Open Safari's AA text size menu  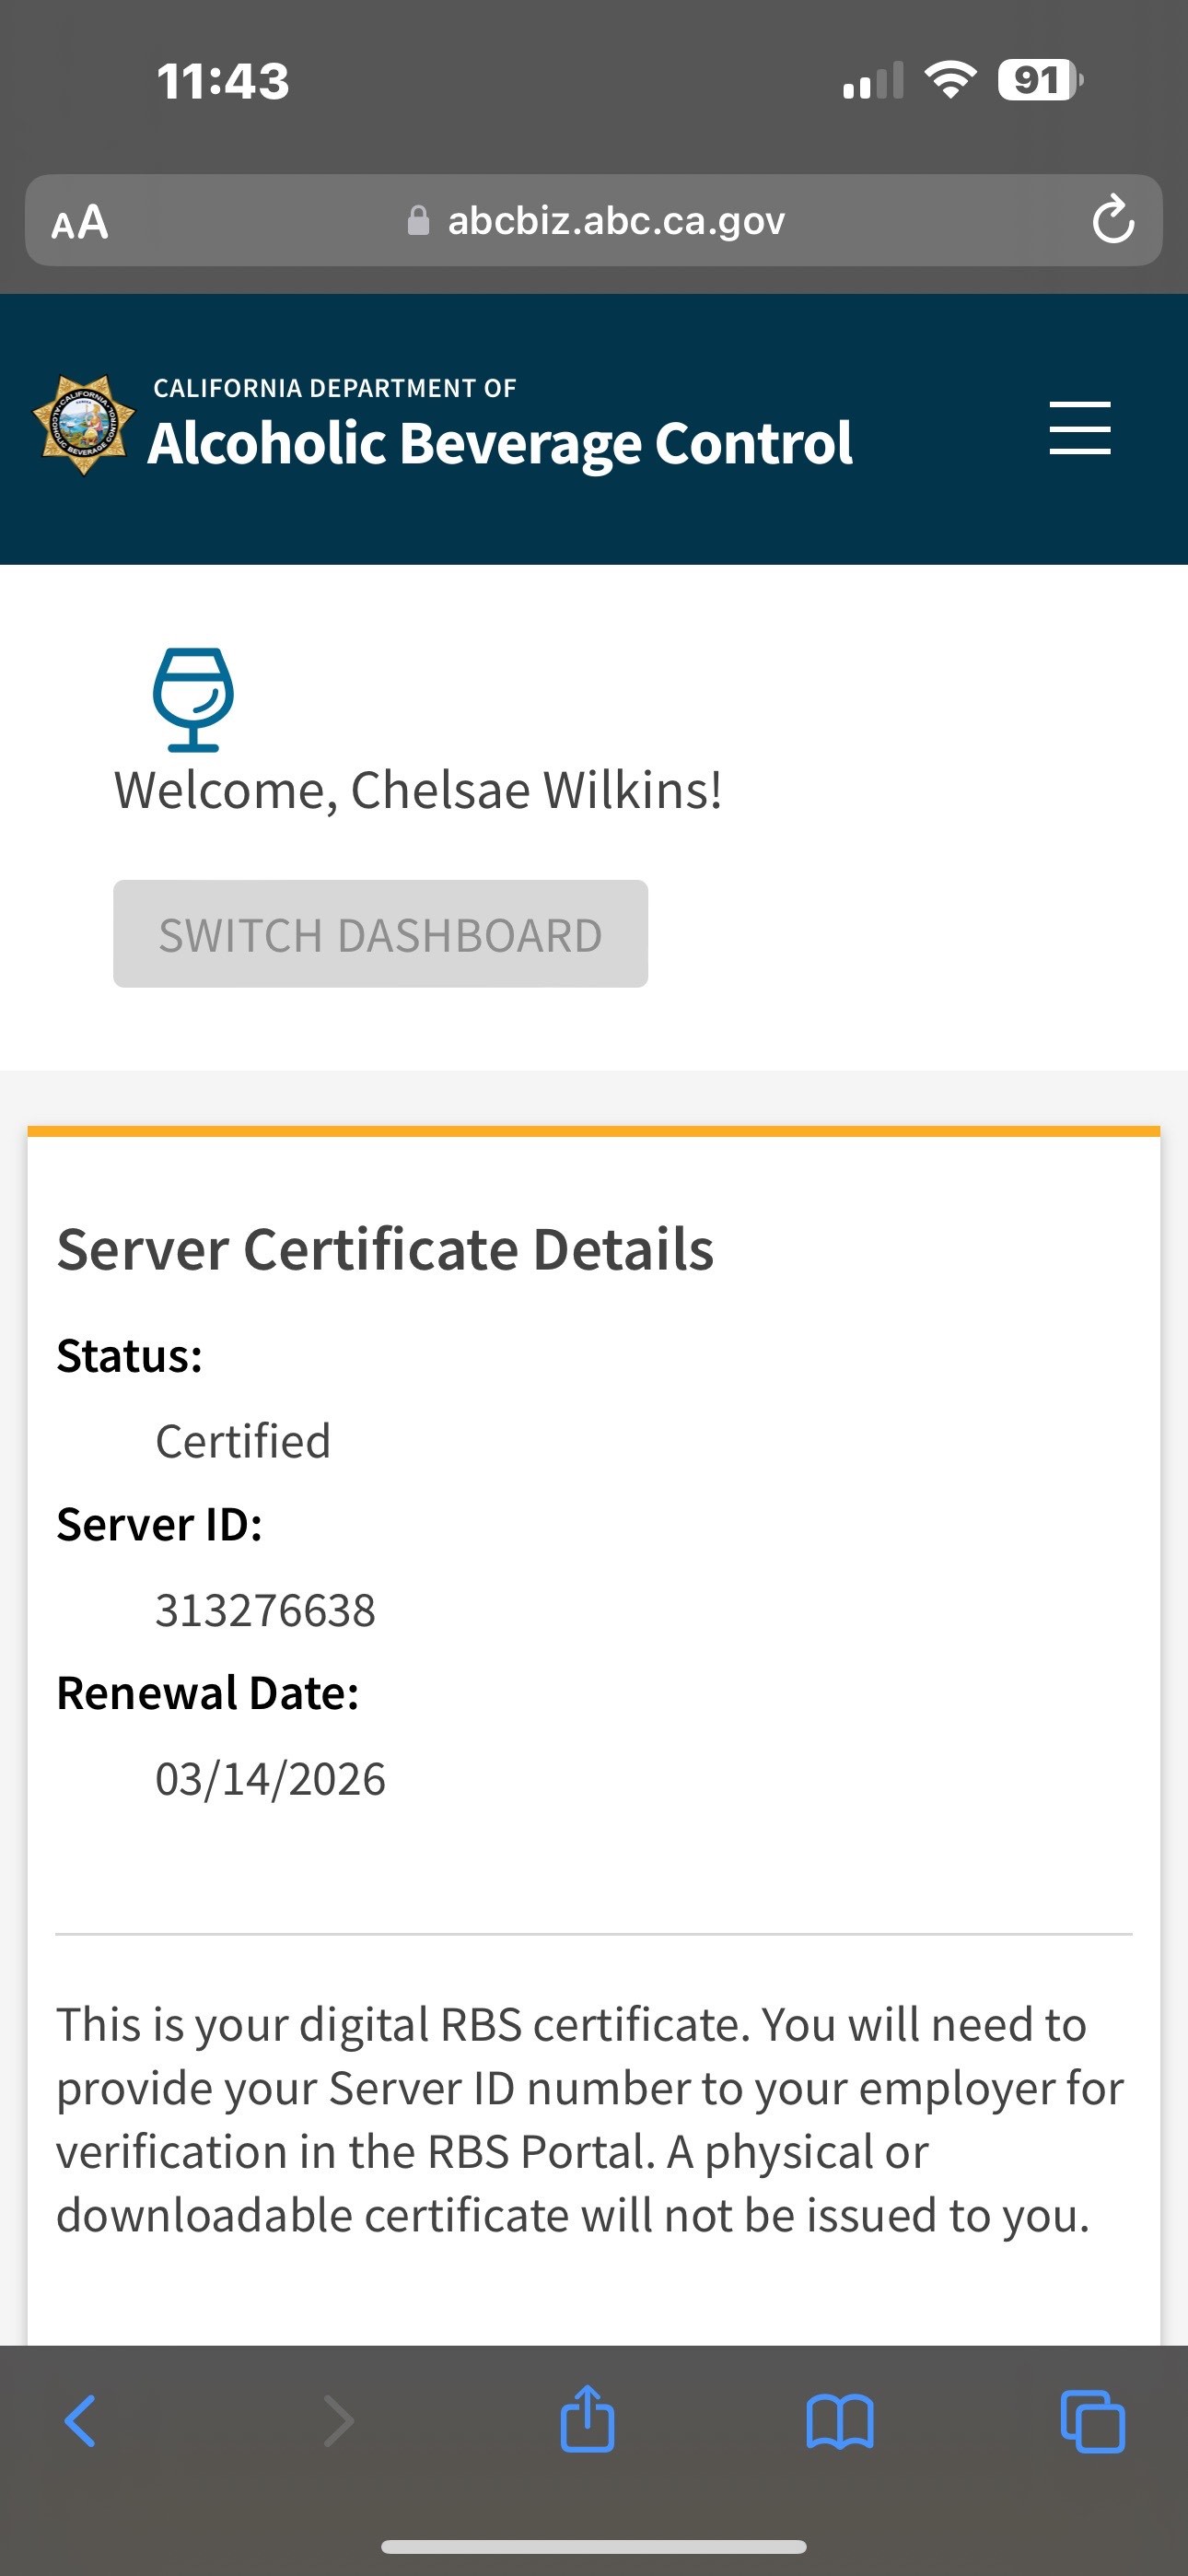80,222
